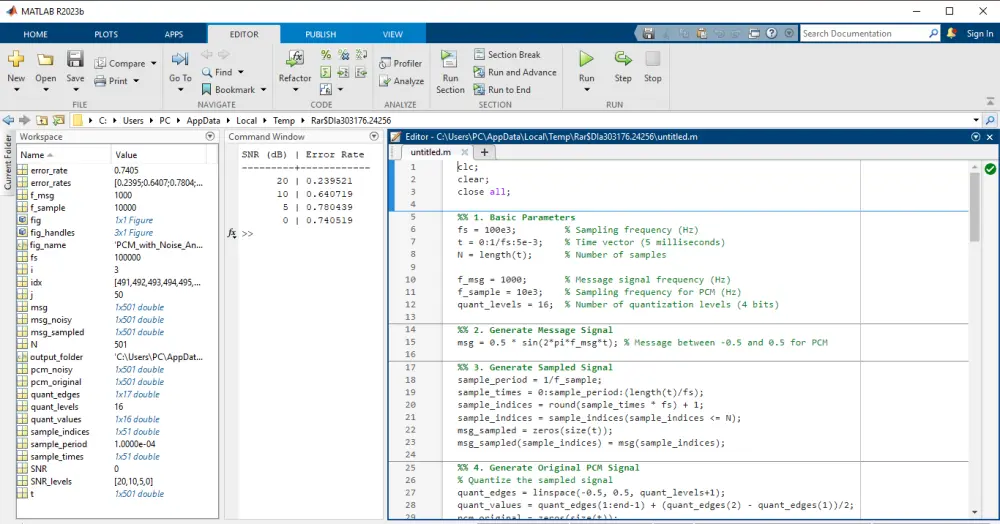Run the script with green arrow
The height and width of the screenshot is (524, 1000).
click(586, 59)
